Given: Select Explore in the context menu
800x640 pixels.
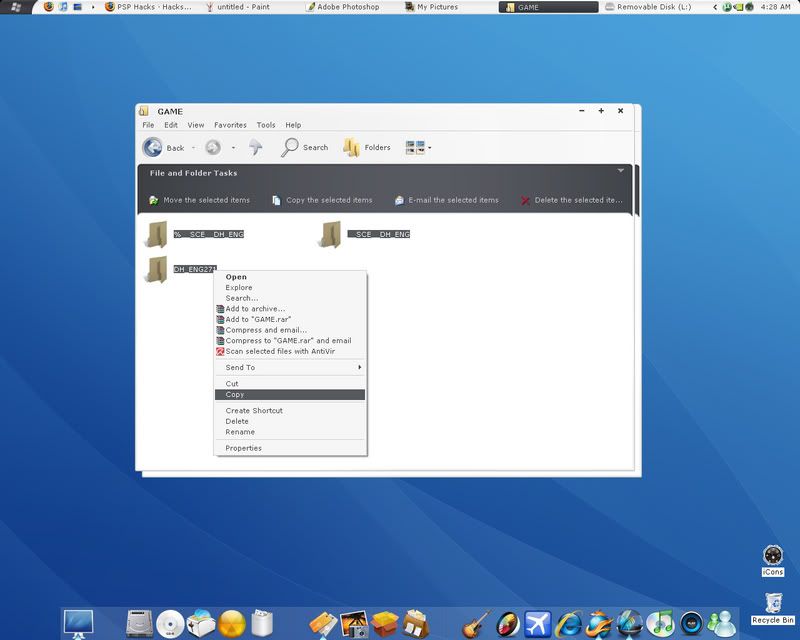Looking at the screenshot, I should click(x=290, y=288).
